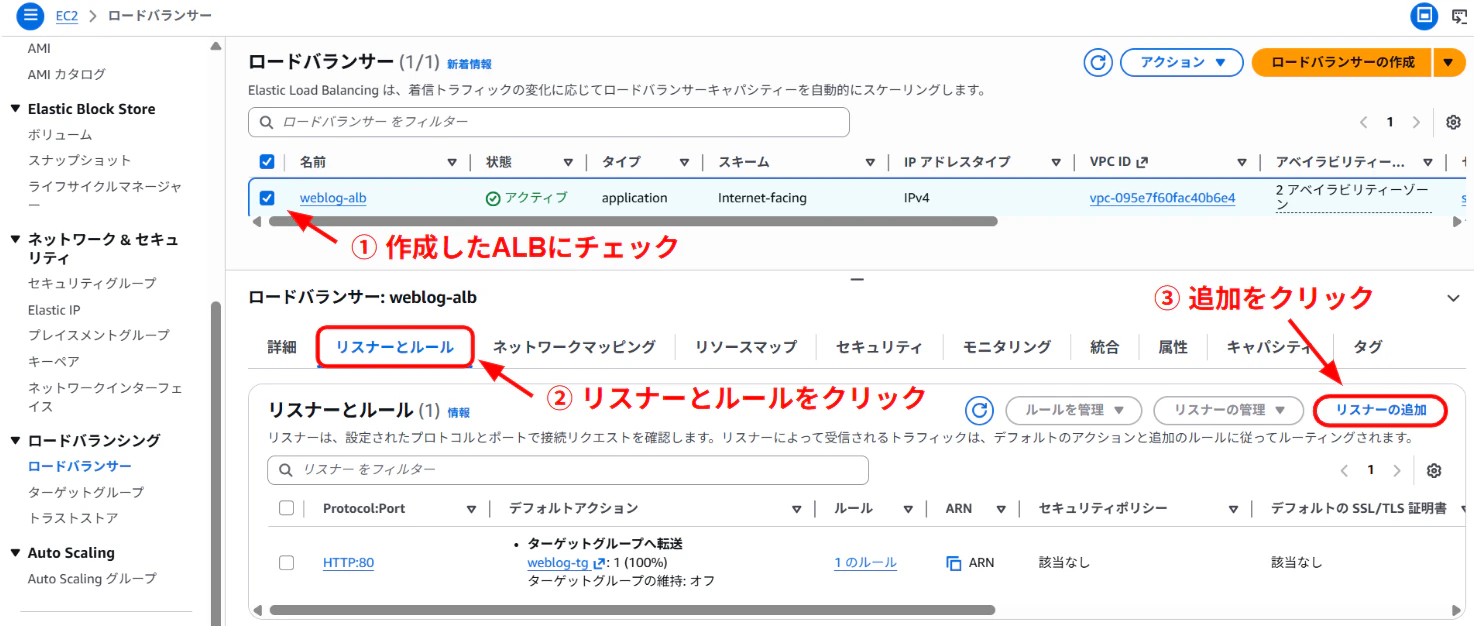Click the panel resize handle bar
Viewport: 1474px width, 626px height.
856,281
